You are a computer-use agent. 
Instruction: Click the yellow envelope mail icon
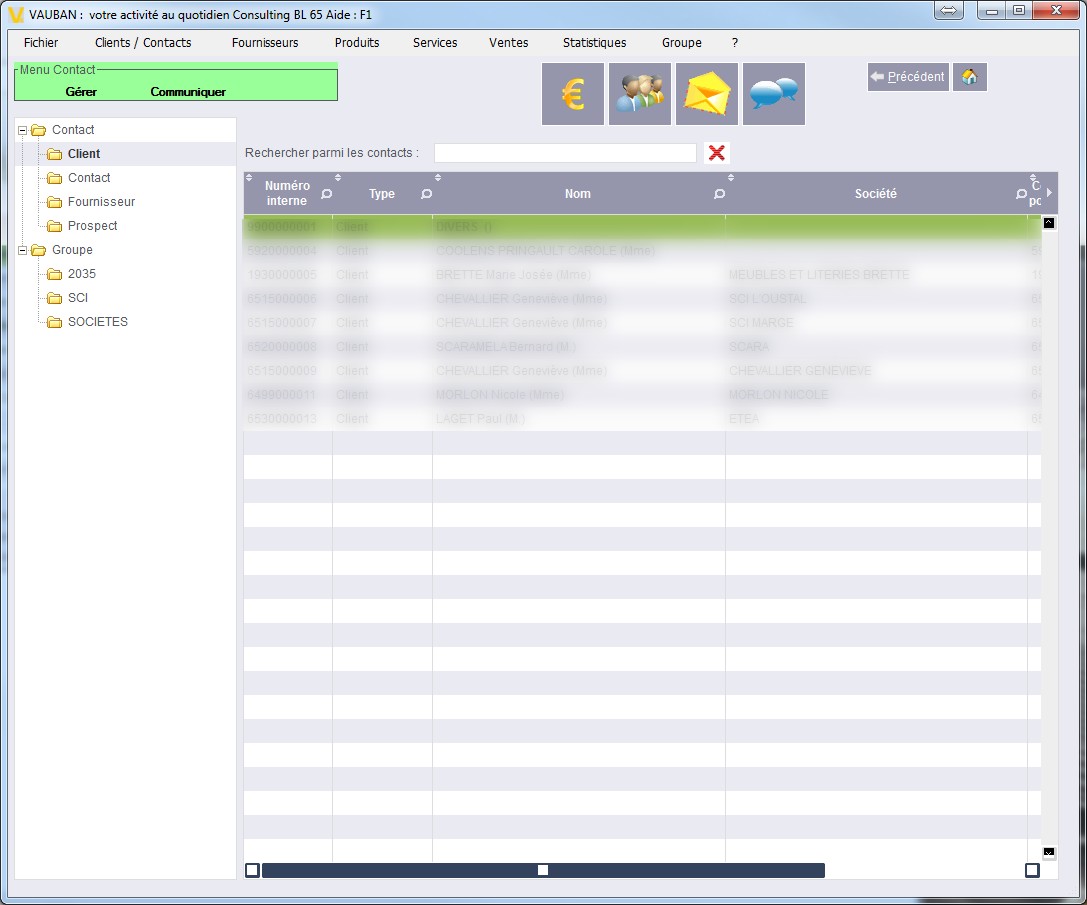pyautogui.click(x=706, y=94)
